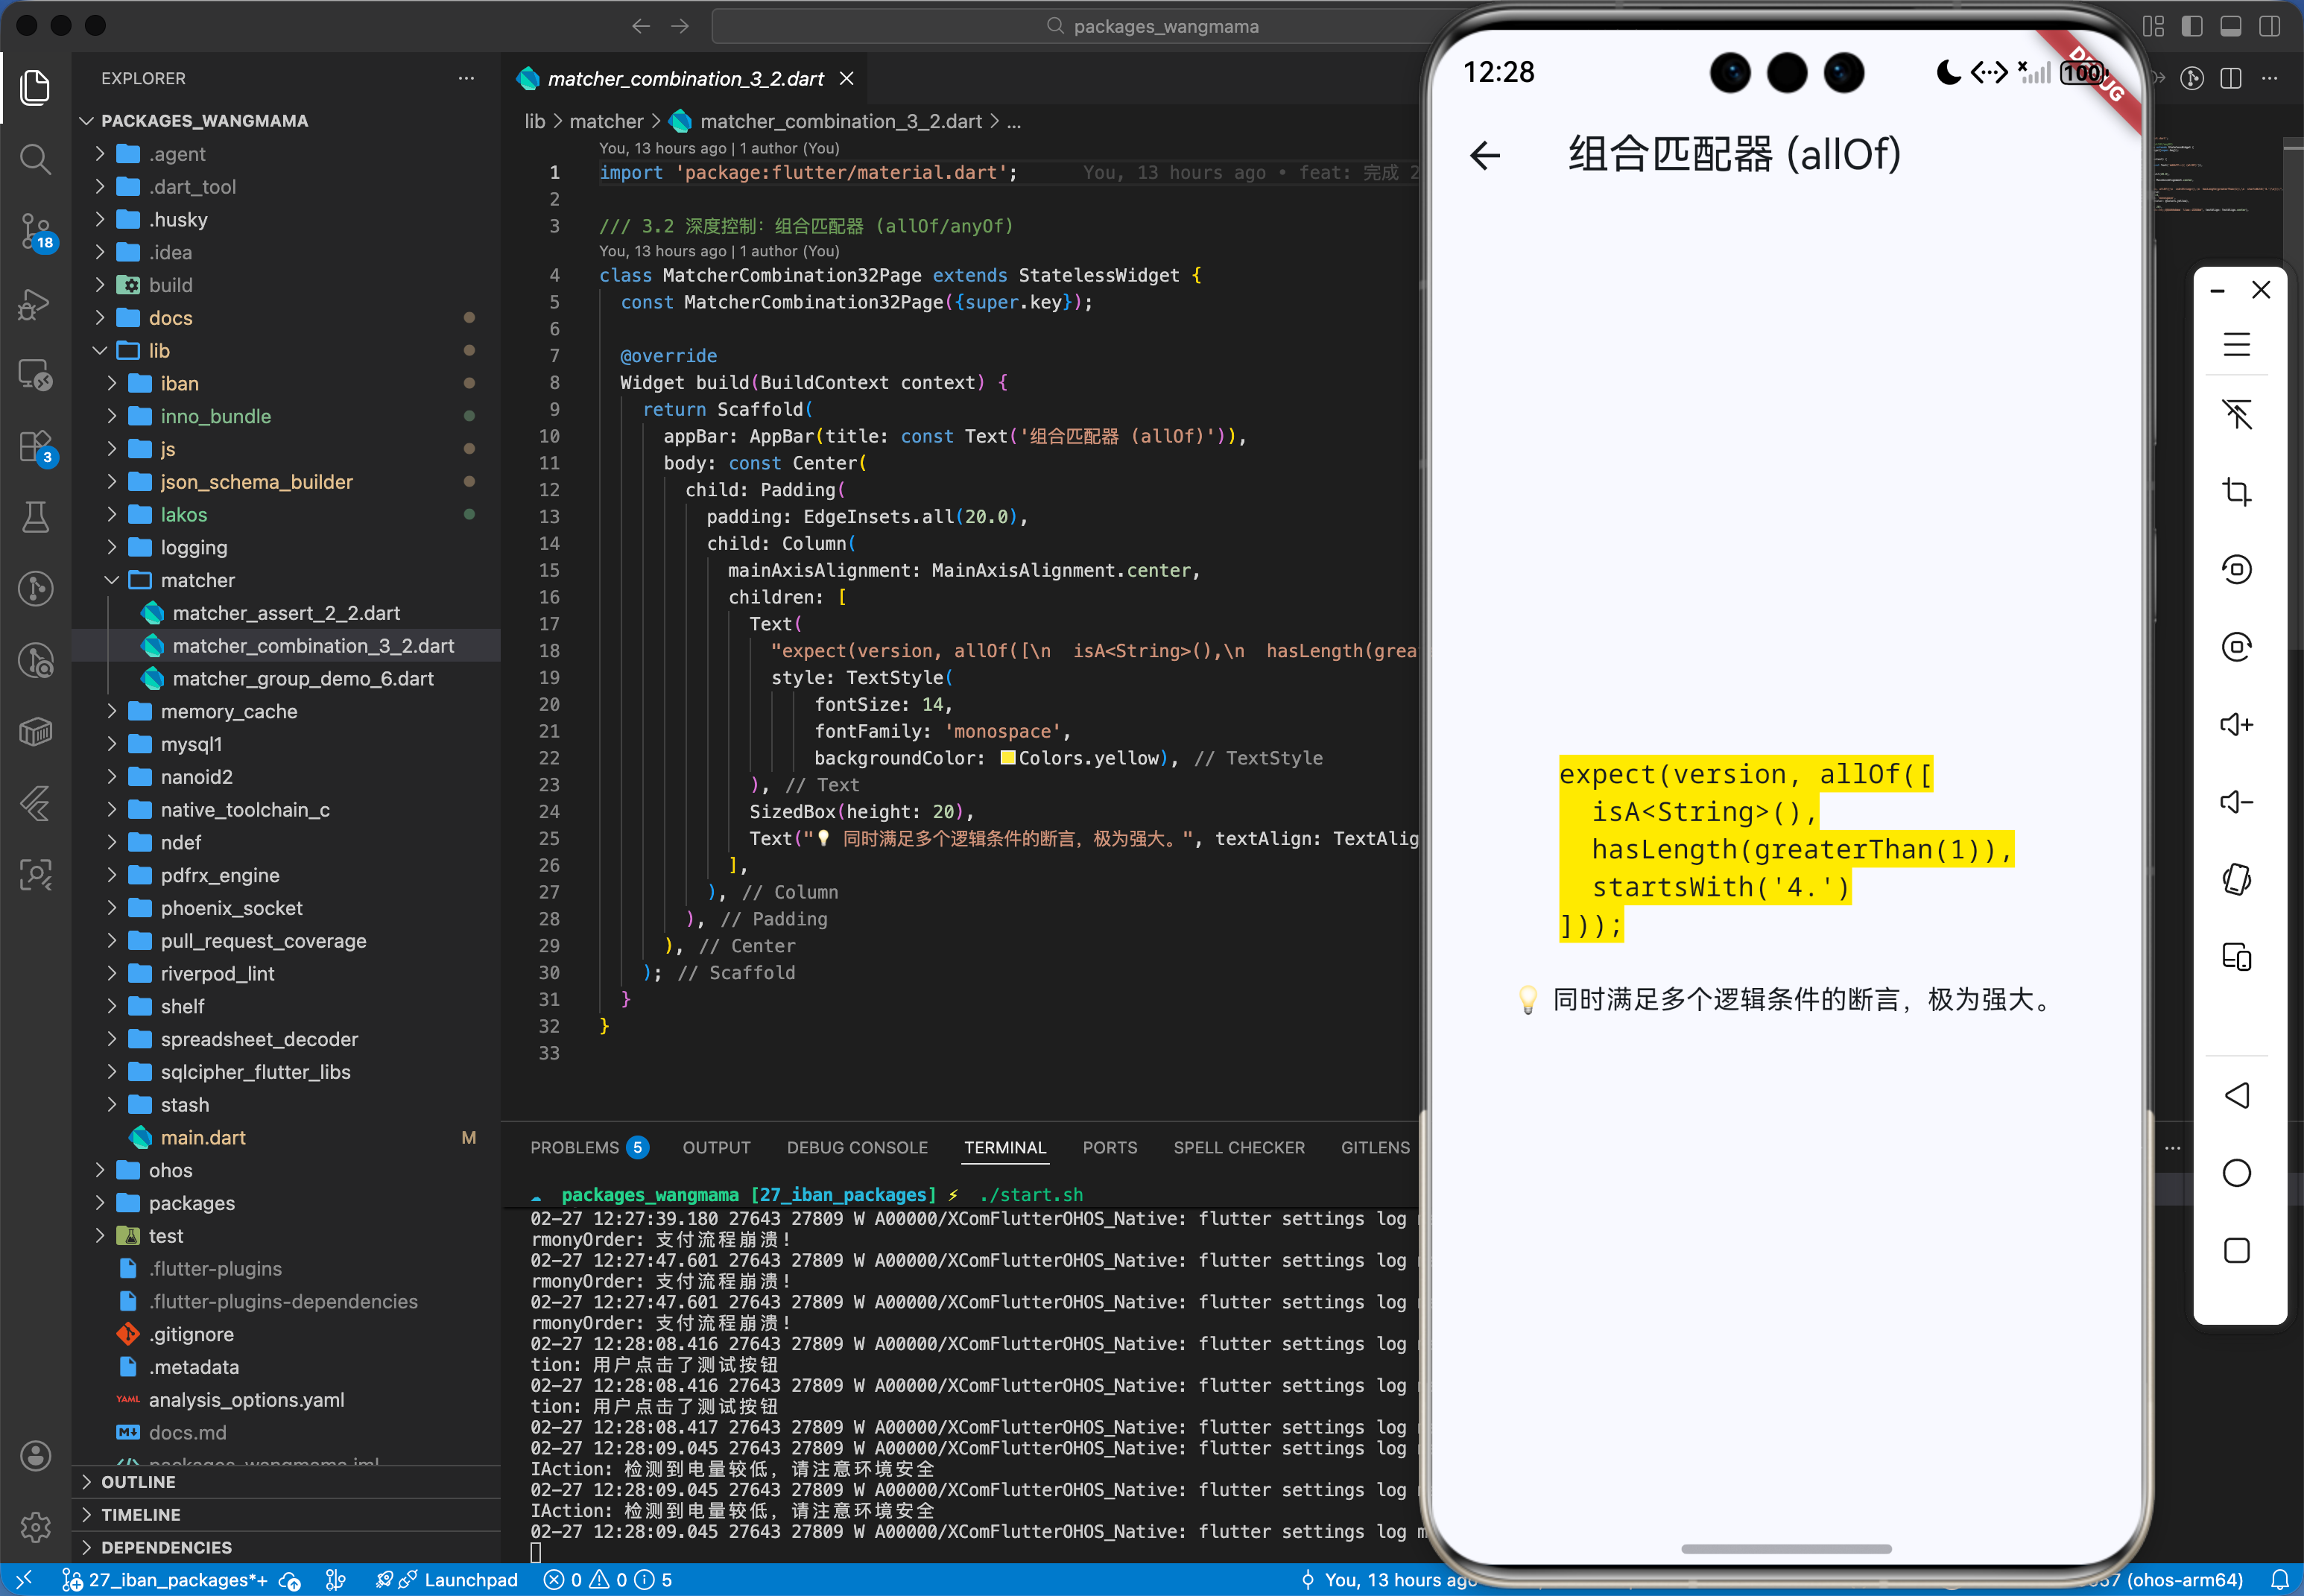
Task: Open Run and Debug view
Action: [x=35, y=304]
